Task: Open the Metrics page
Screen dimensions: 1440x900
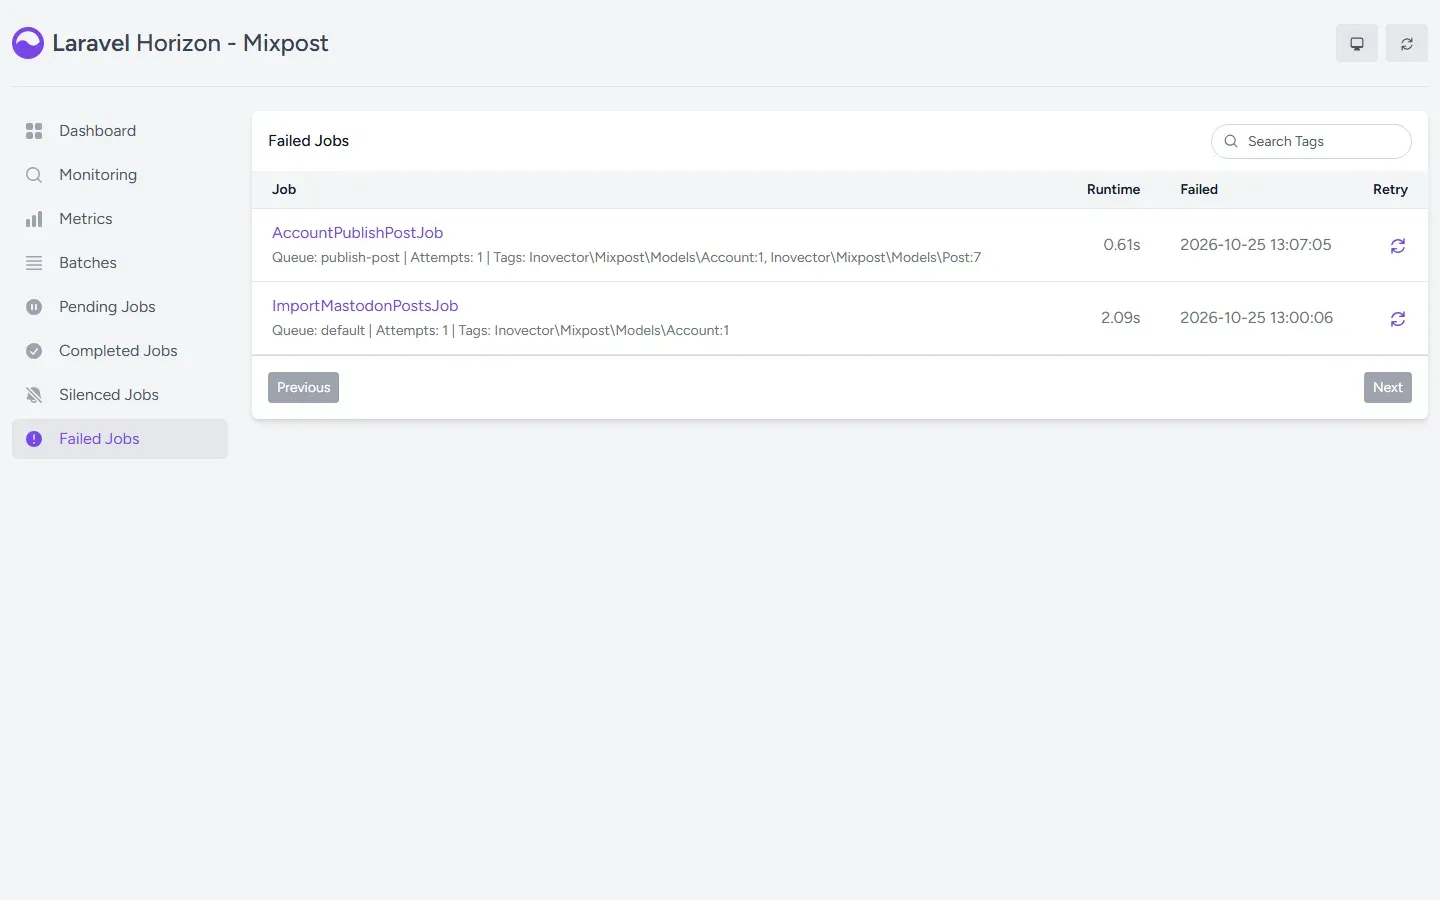Action: coord(120,219)
